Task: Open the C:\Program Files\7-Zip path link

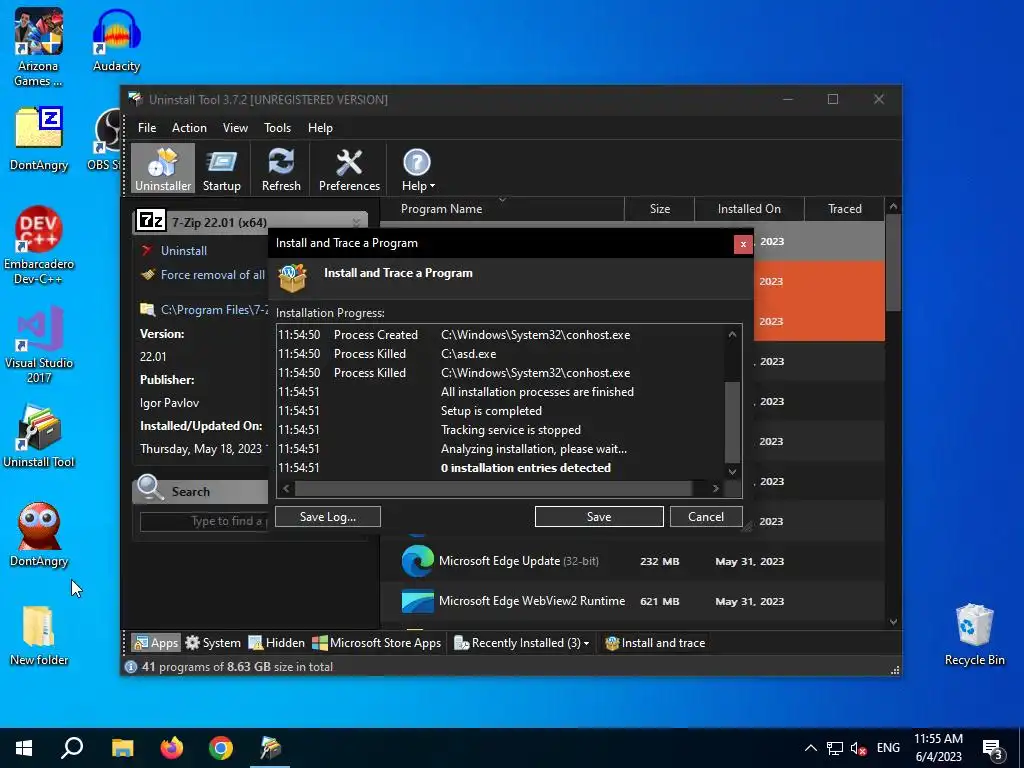Action: (x=214, y=310)
